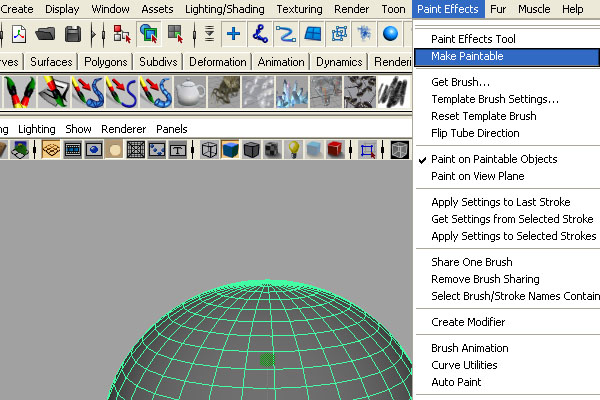Select by object type mode icon
The image size is (600, 400).
[148, 34]
